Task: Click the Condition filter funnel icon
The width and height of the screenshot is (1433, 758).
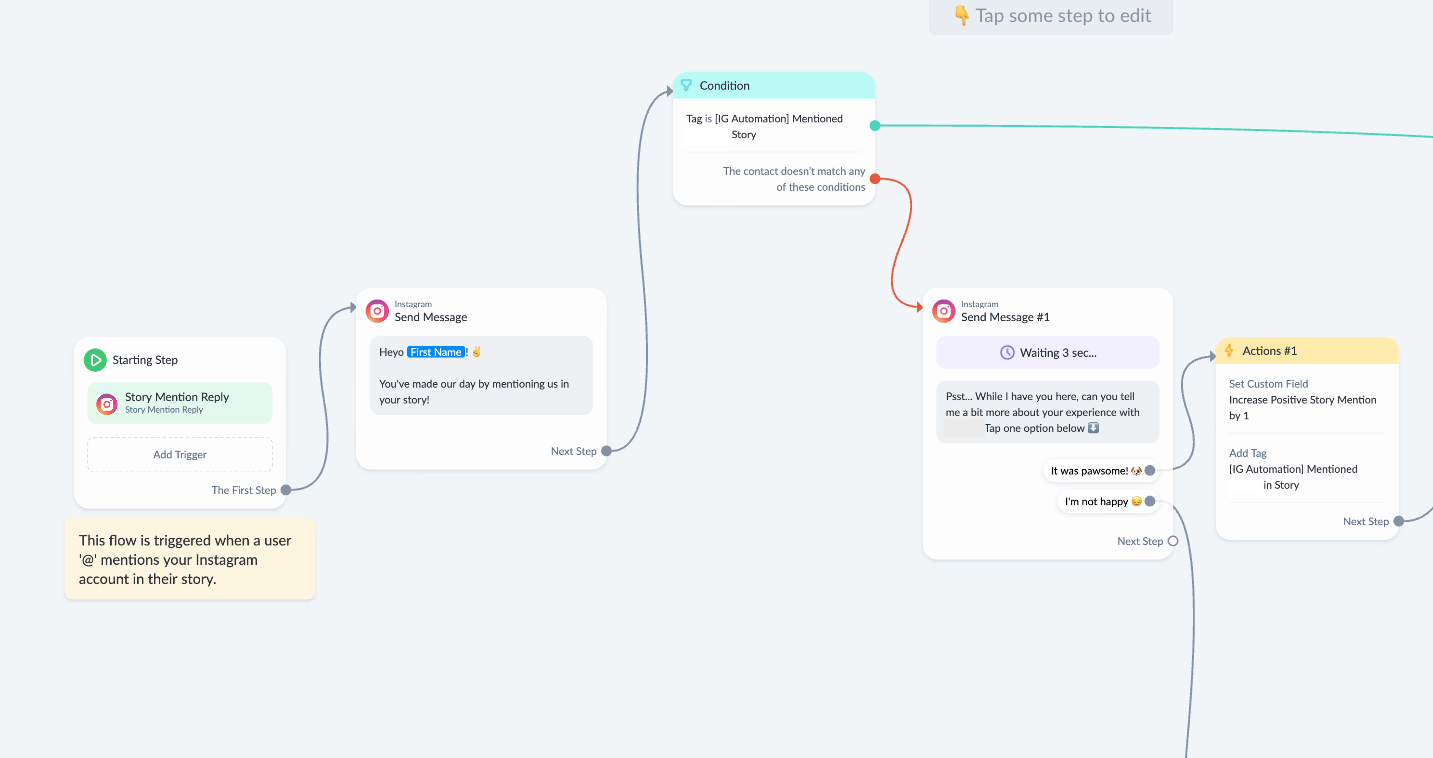Action: (686, 86)
